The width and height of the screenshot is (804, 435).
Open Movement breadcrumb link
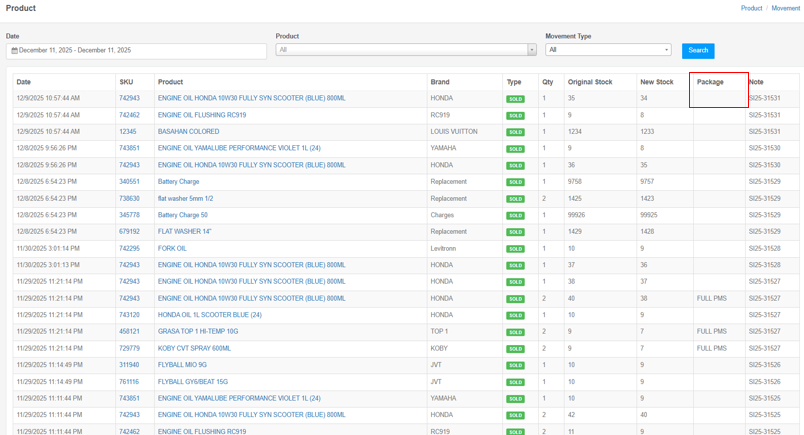785,8
